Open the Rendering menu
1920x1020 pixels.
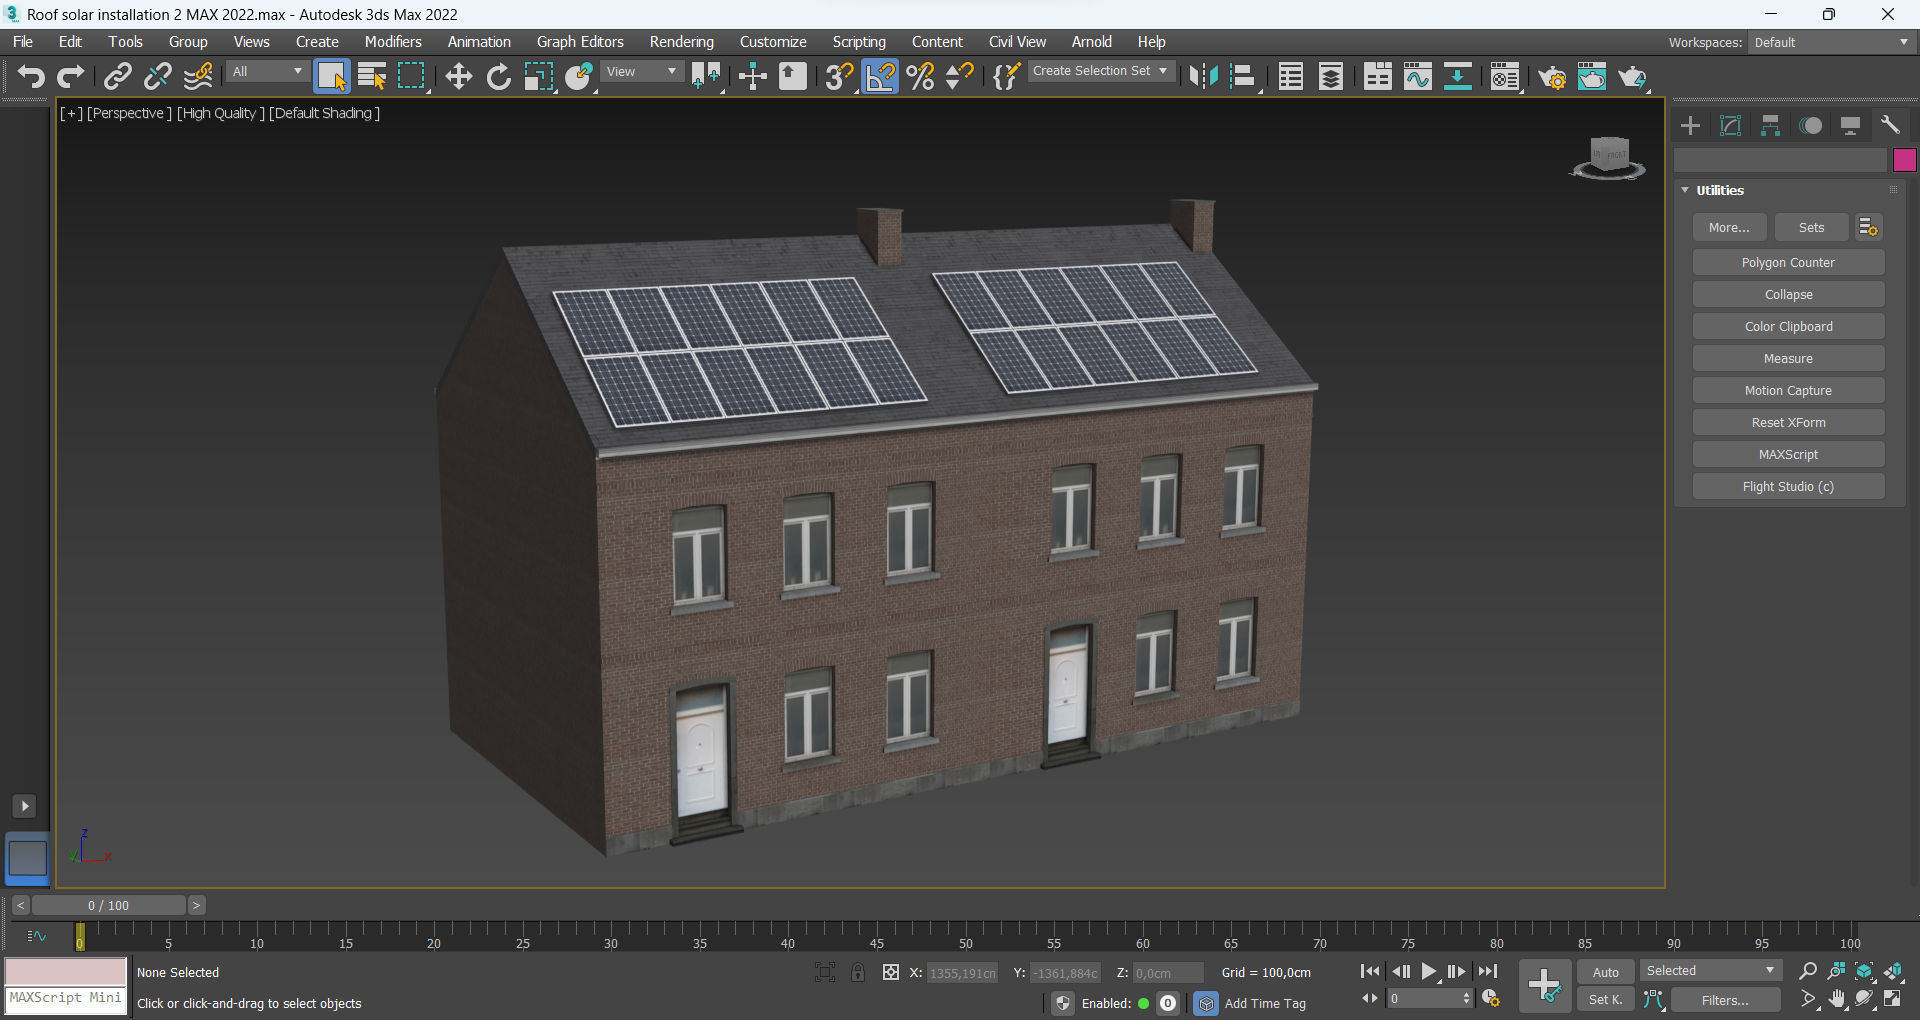(681, 41)
